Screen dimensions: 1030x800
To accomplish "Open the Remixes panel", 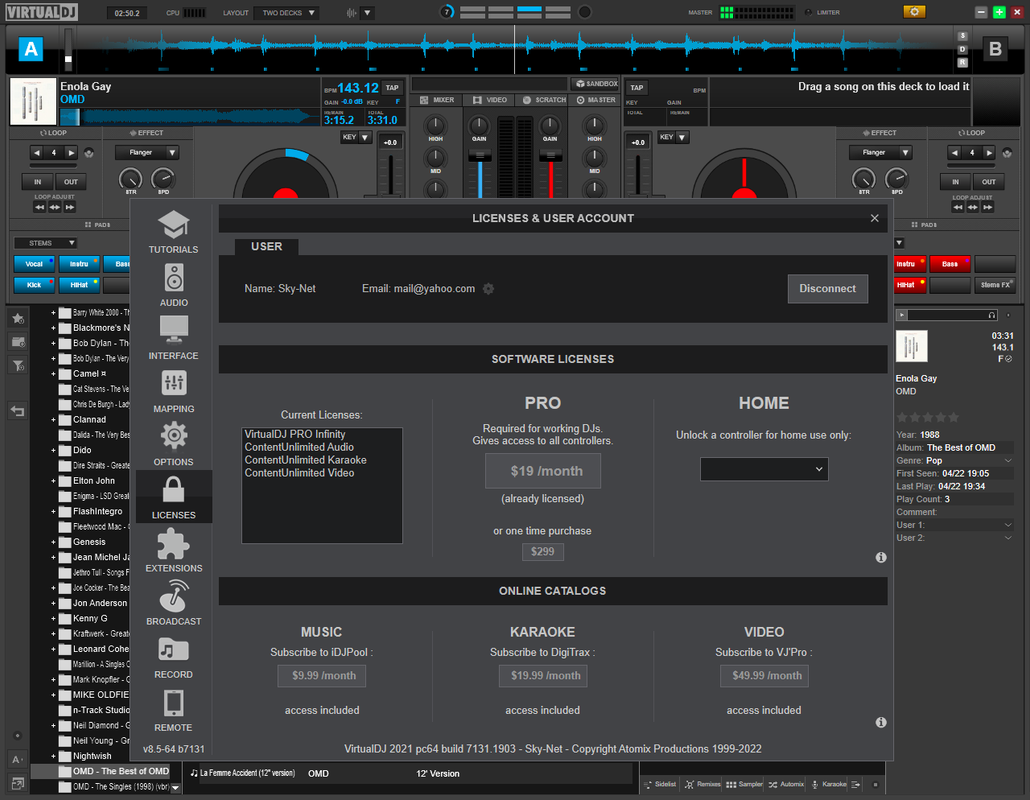I will 702,784.
